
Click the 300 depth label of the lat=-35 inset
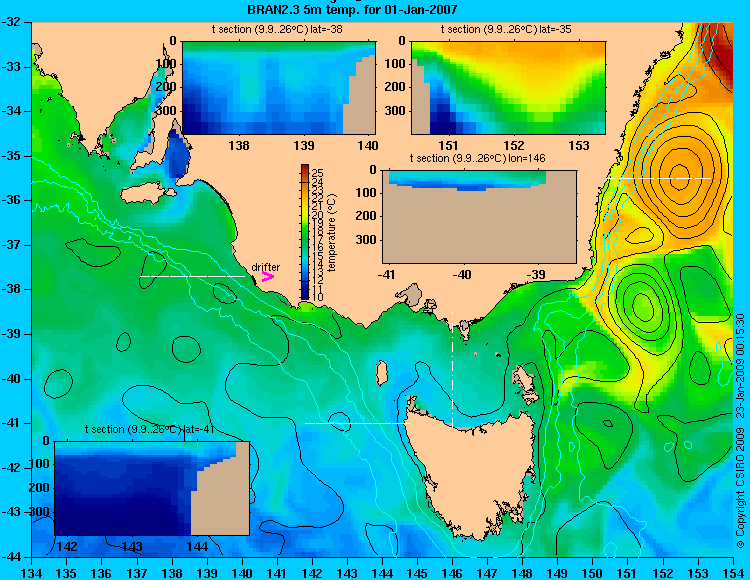396,111
